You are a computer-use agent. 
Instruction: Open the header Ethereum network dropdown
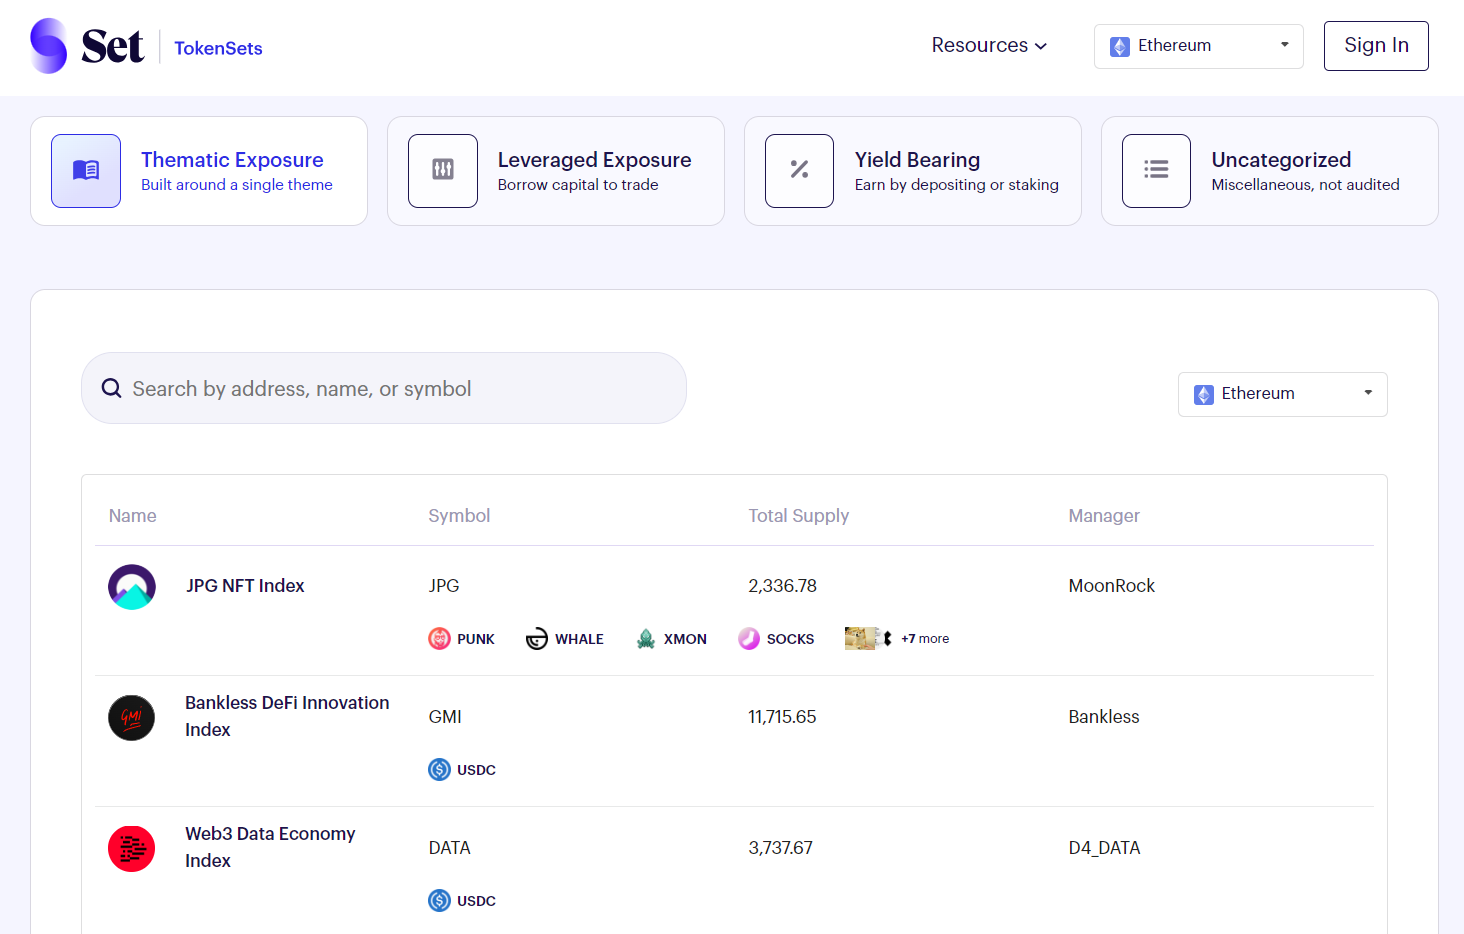coord(1198,46)
